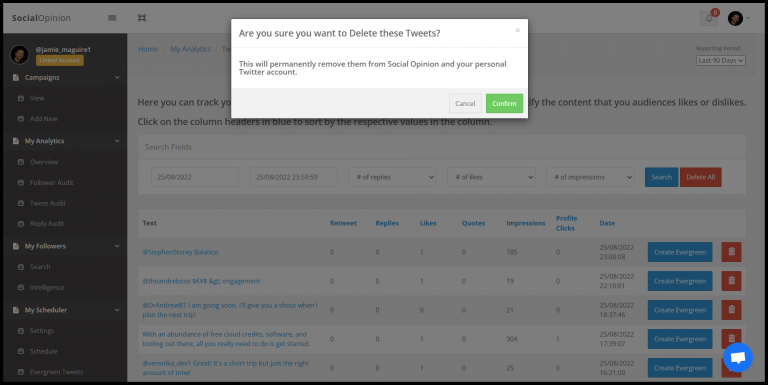The height and width of the screenshot is (385, 768).
Task: Go to the Home breadcrumb
Action: [148, 49]
